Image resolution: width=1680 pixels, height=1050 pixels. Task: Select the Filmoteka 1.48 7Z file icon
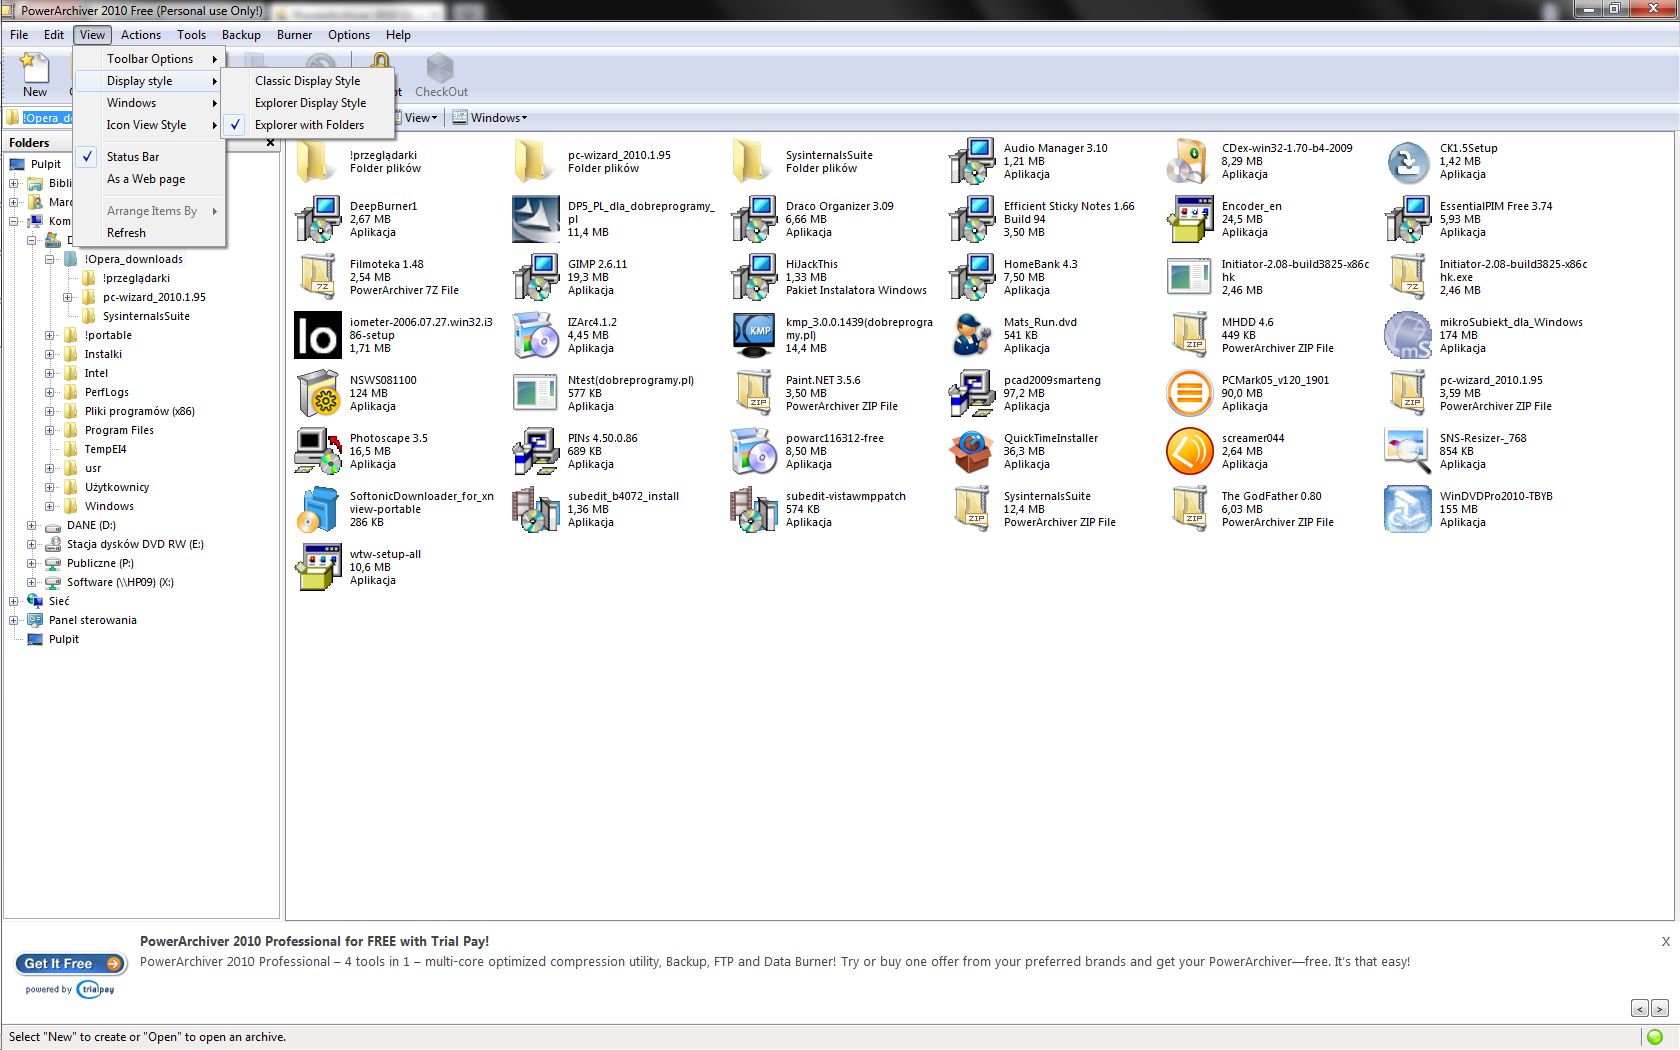[x=318, y=277]
